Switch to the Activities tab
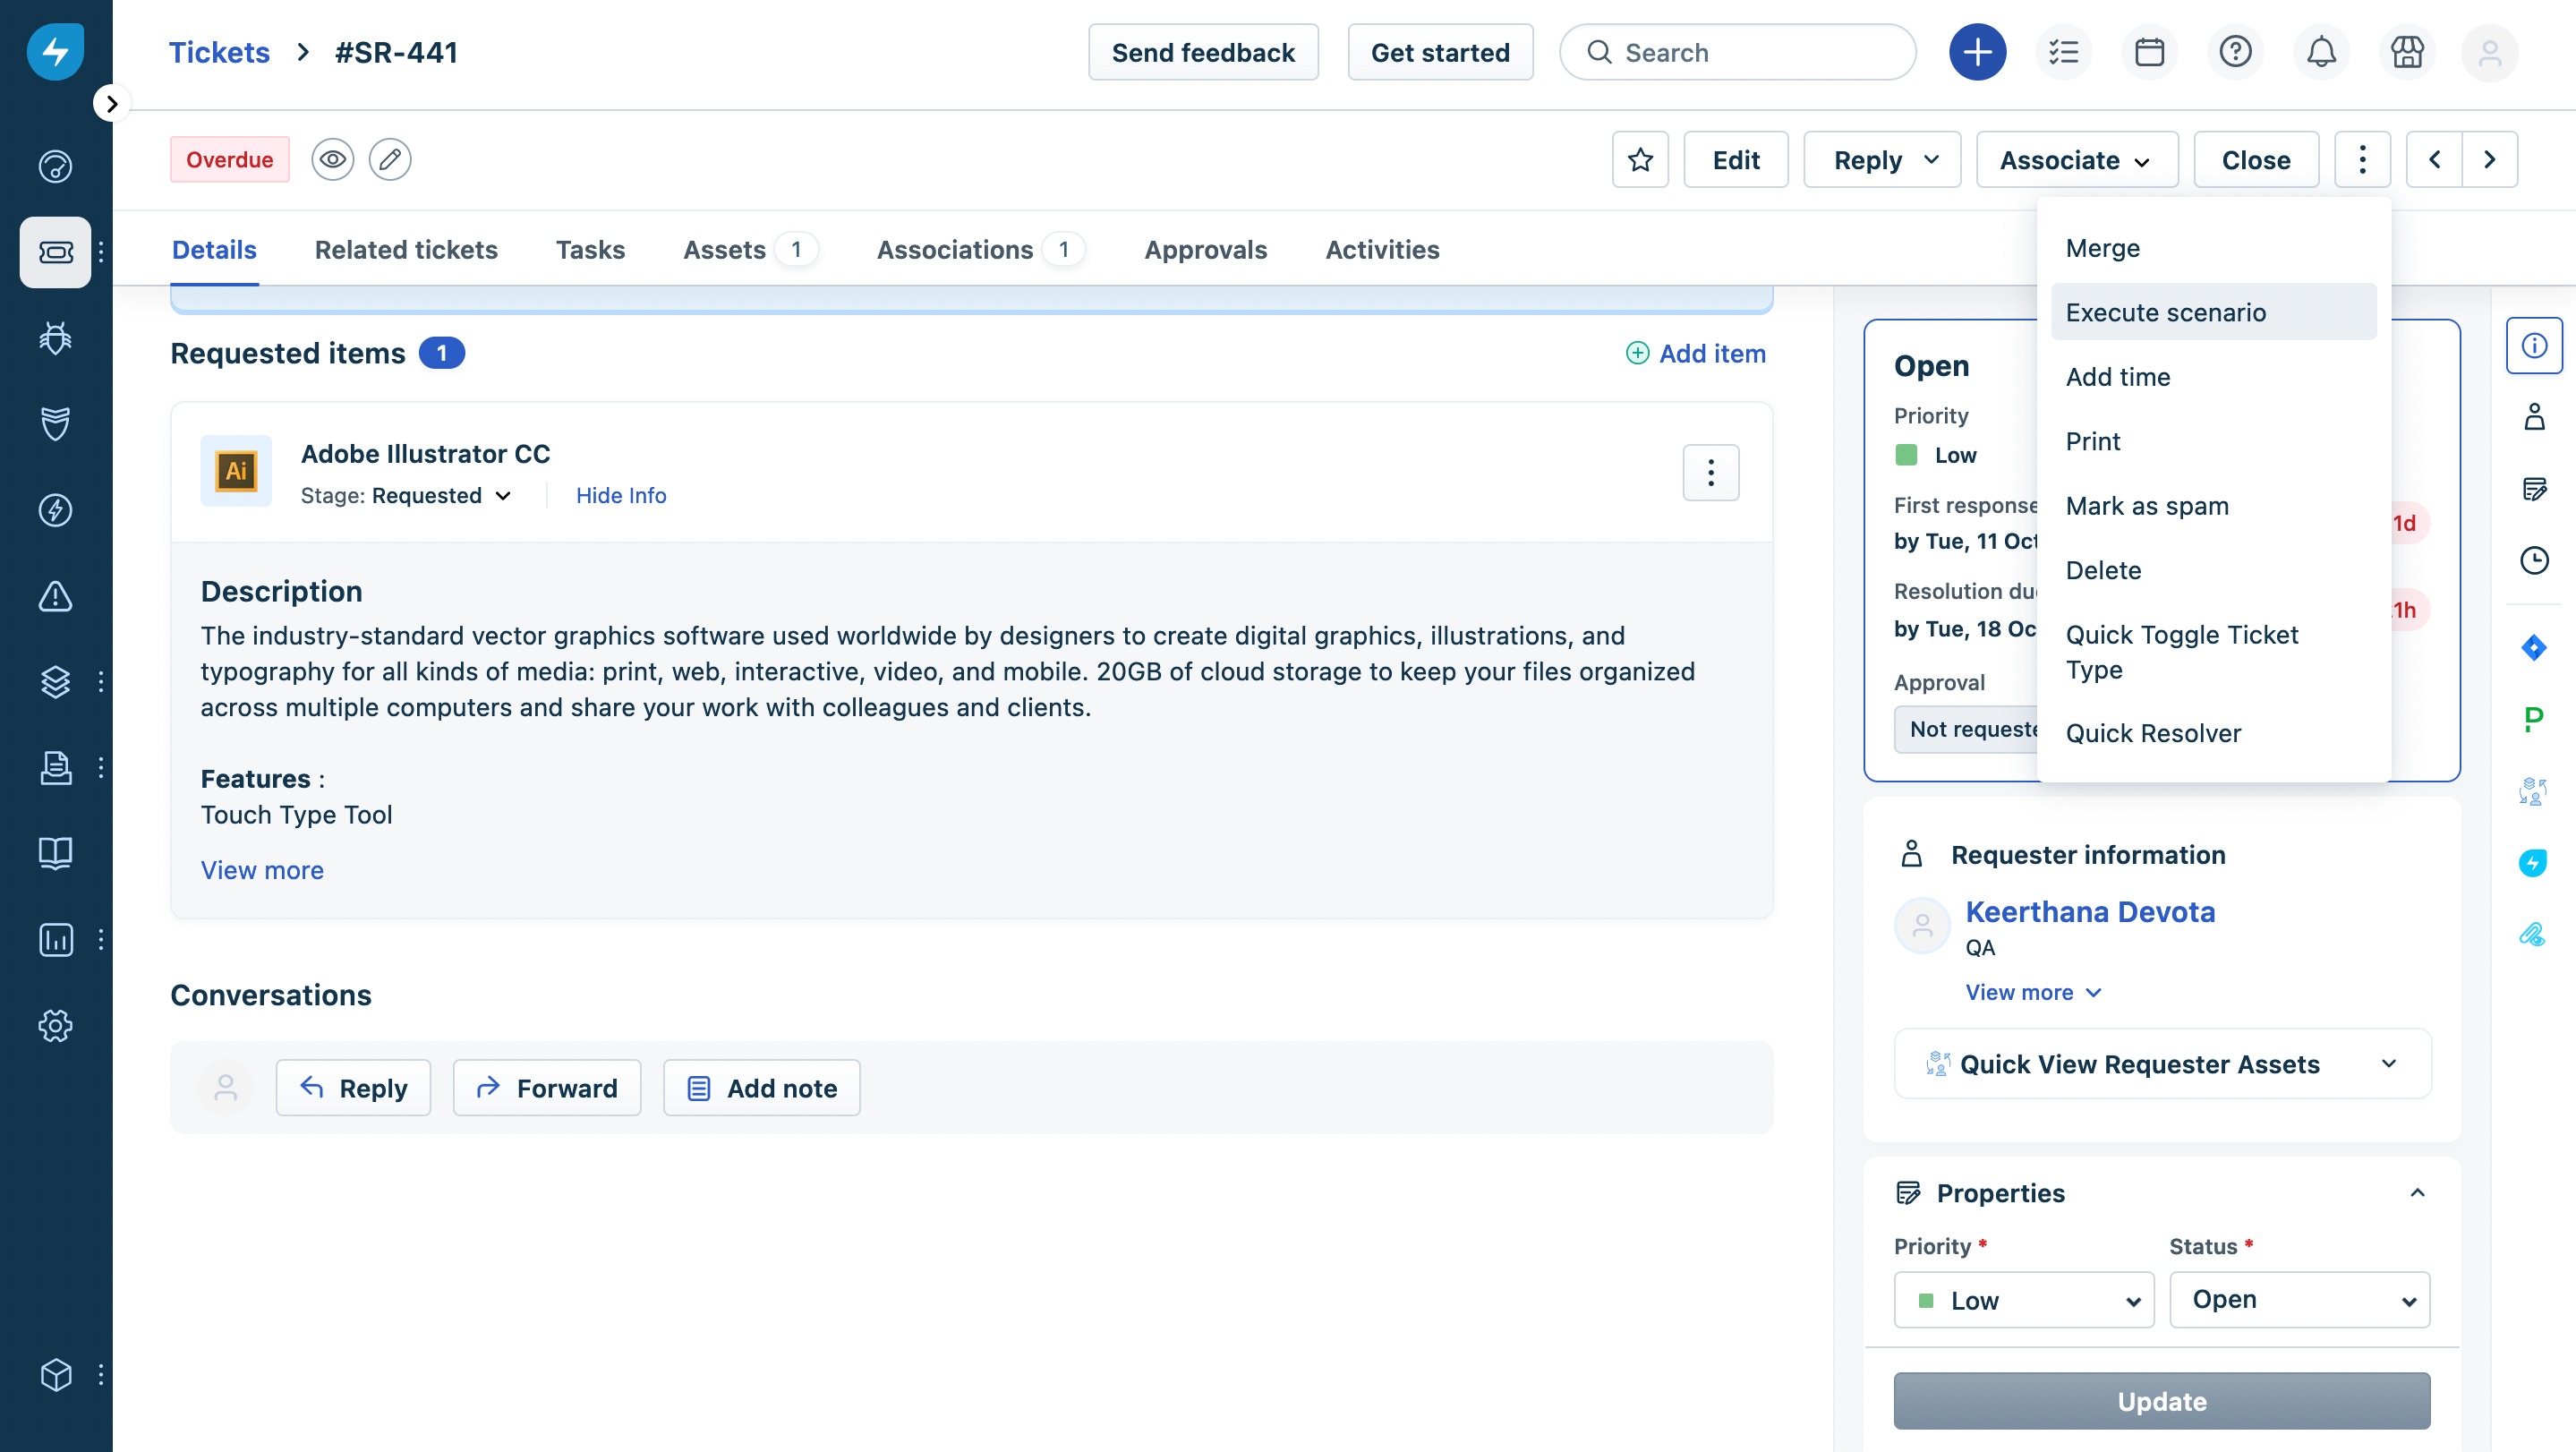 1382,250
